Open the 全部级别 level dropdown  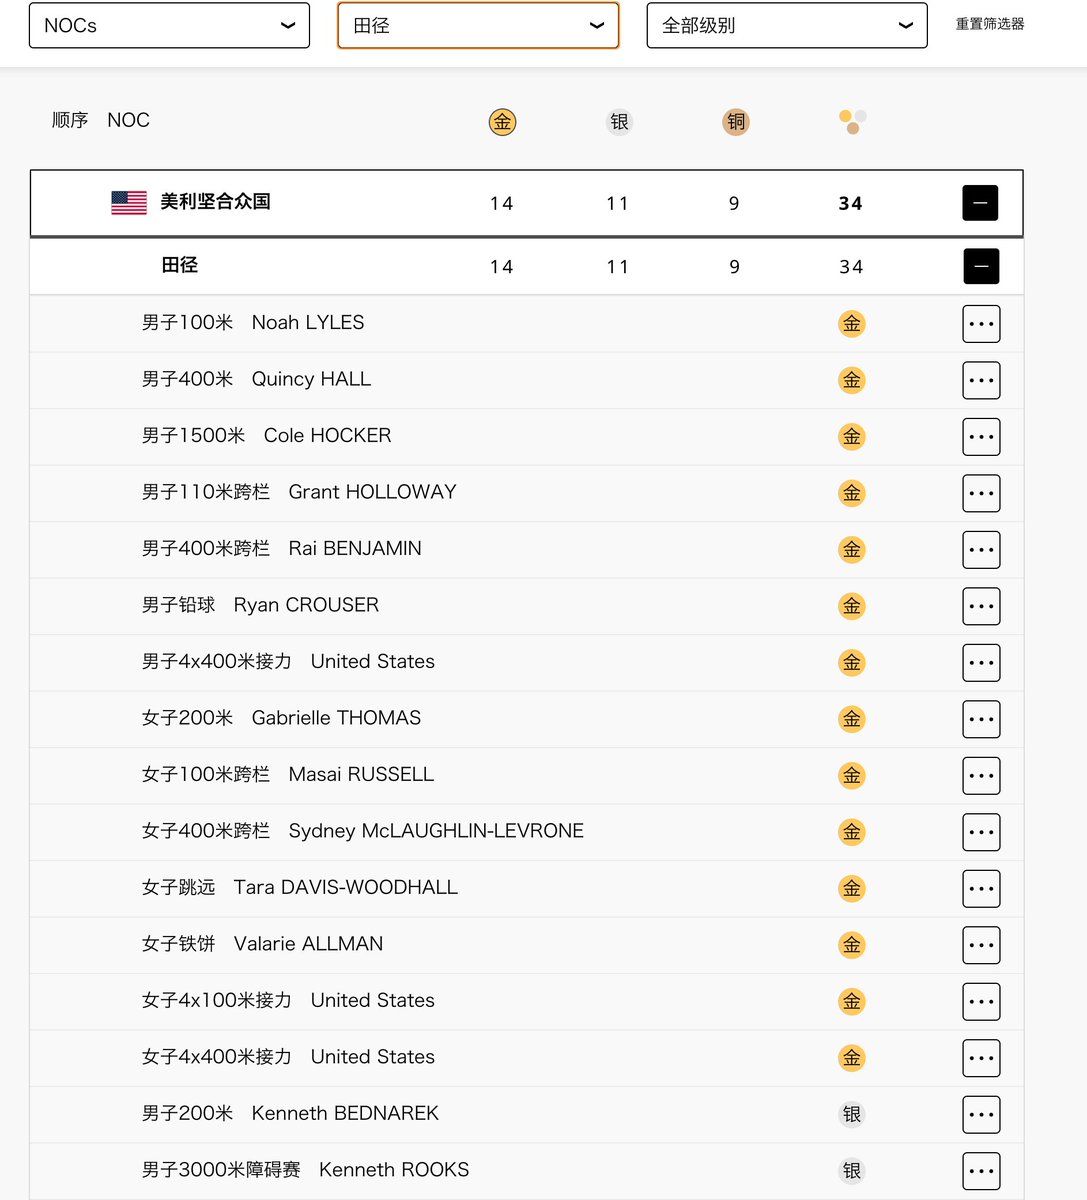tap(787, 25)
